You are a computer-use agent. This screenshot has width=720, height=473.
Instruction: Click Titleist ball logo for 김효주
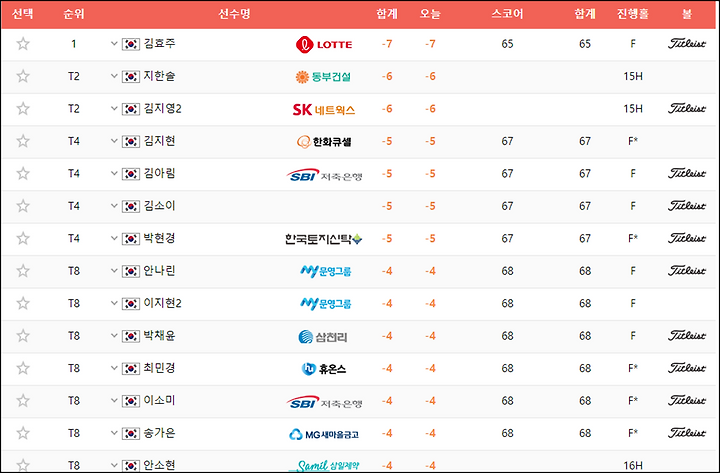686,44
